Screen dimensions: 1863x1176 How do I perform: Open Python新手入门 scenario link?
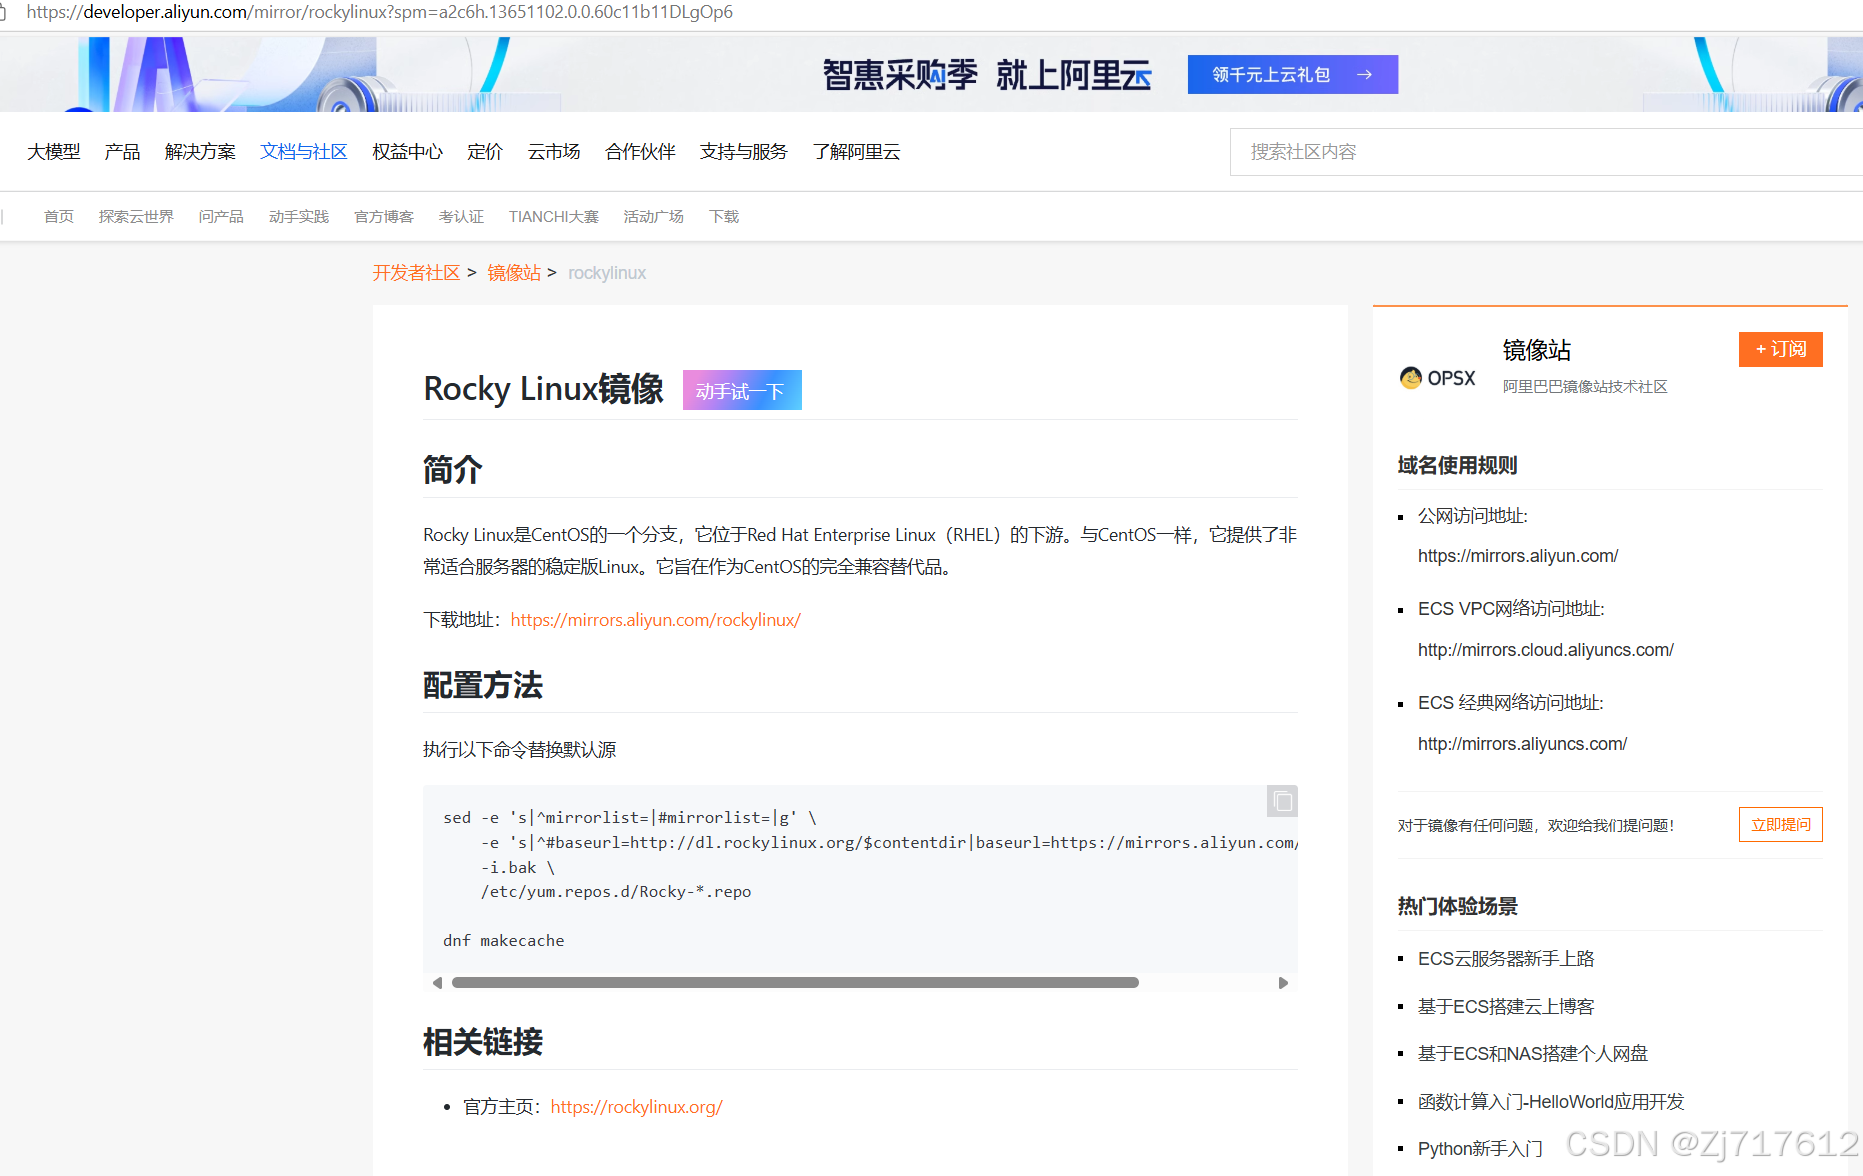point(1480,1149)
